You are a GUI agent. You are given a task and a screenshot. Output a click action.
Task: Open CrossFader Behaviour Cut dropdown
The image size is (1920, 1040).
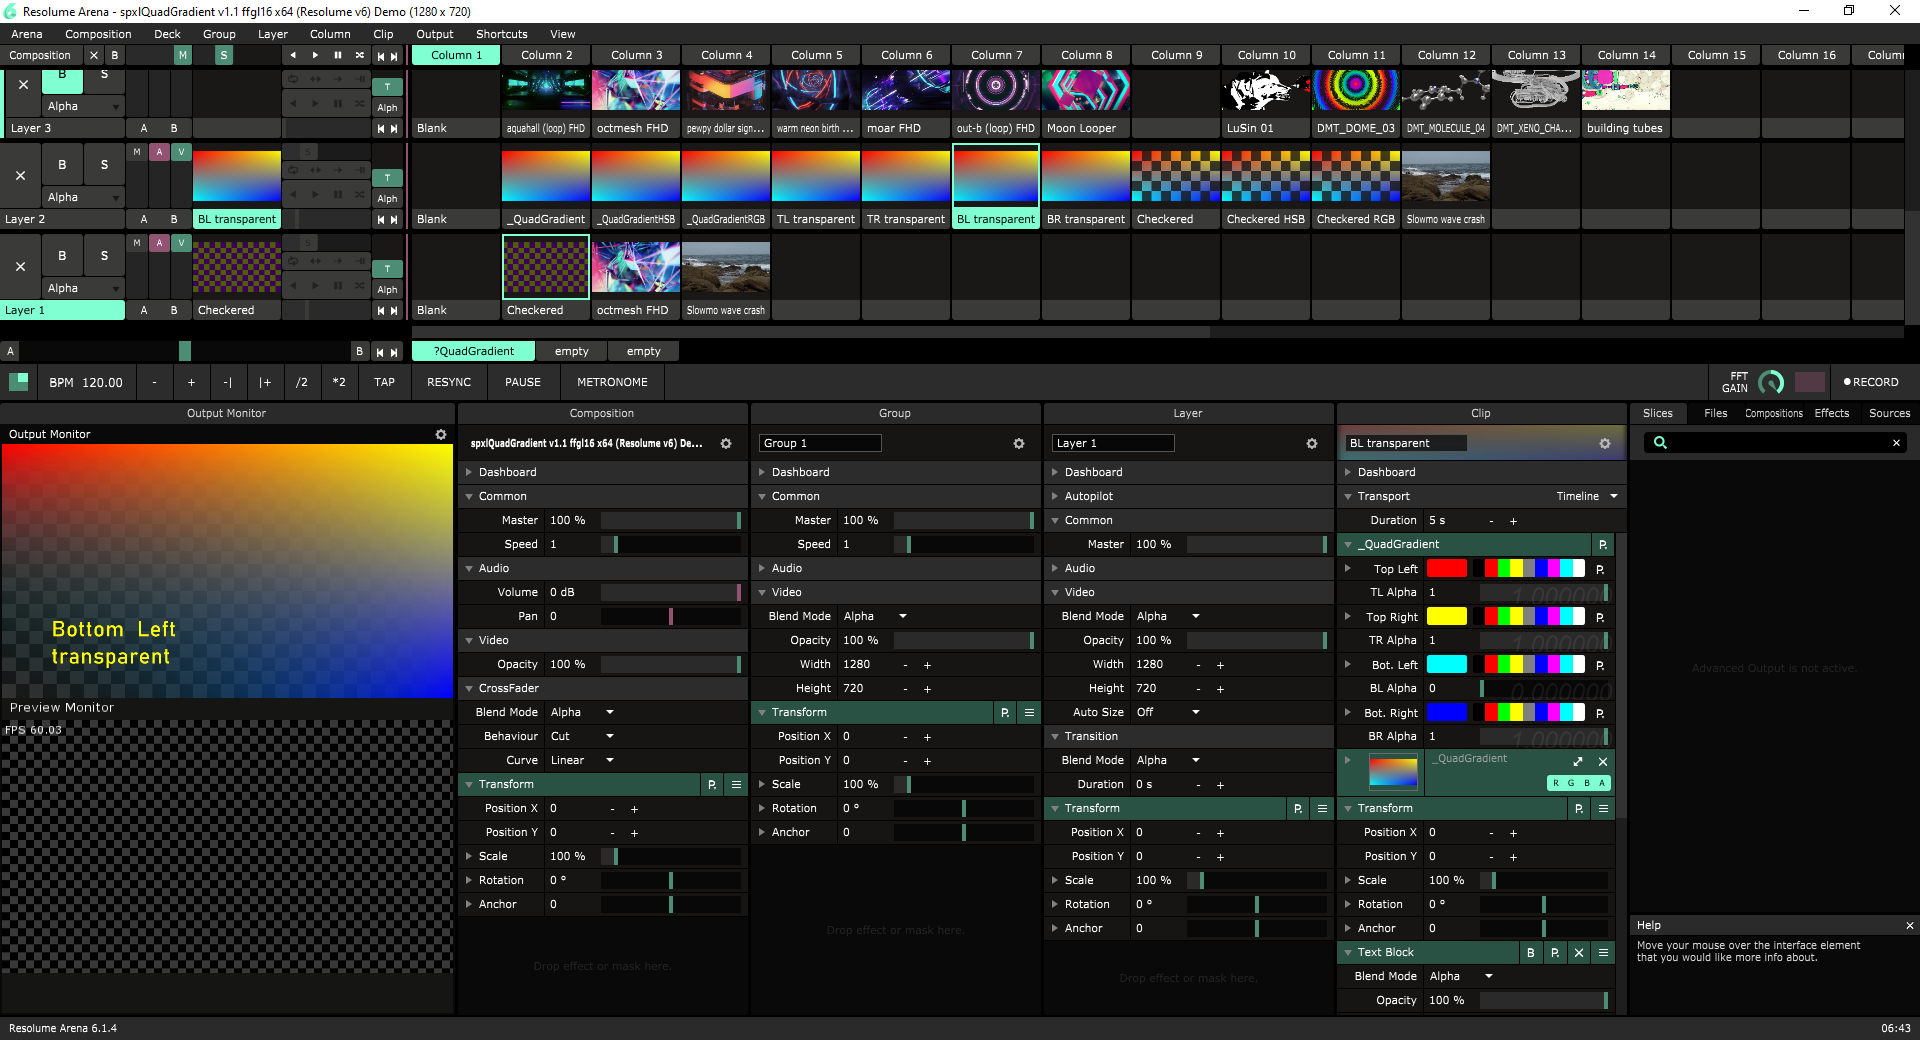click(x=583, y=737)
